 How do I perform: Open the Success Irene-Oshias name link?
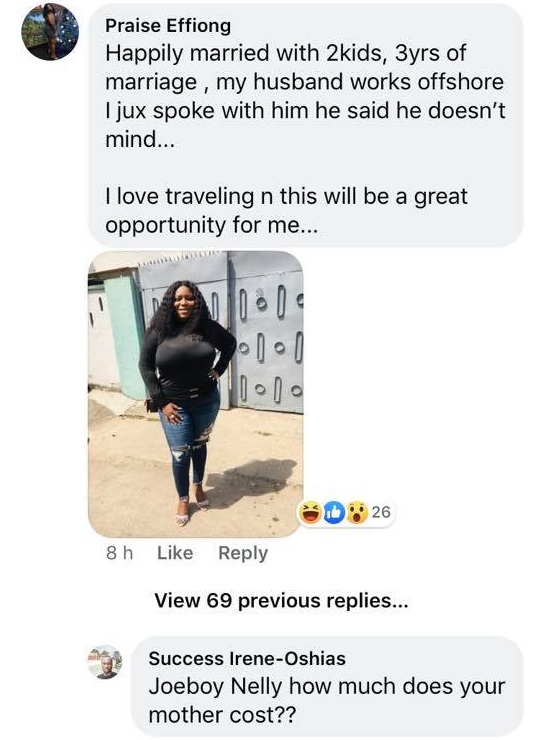point(247,658)
